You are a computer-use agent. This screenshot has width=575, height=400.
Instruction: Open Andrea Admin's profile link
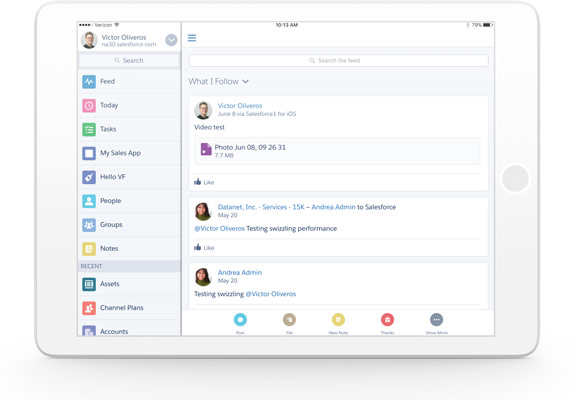point(240,272)
